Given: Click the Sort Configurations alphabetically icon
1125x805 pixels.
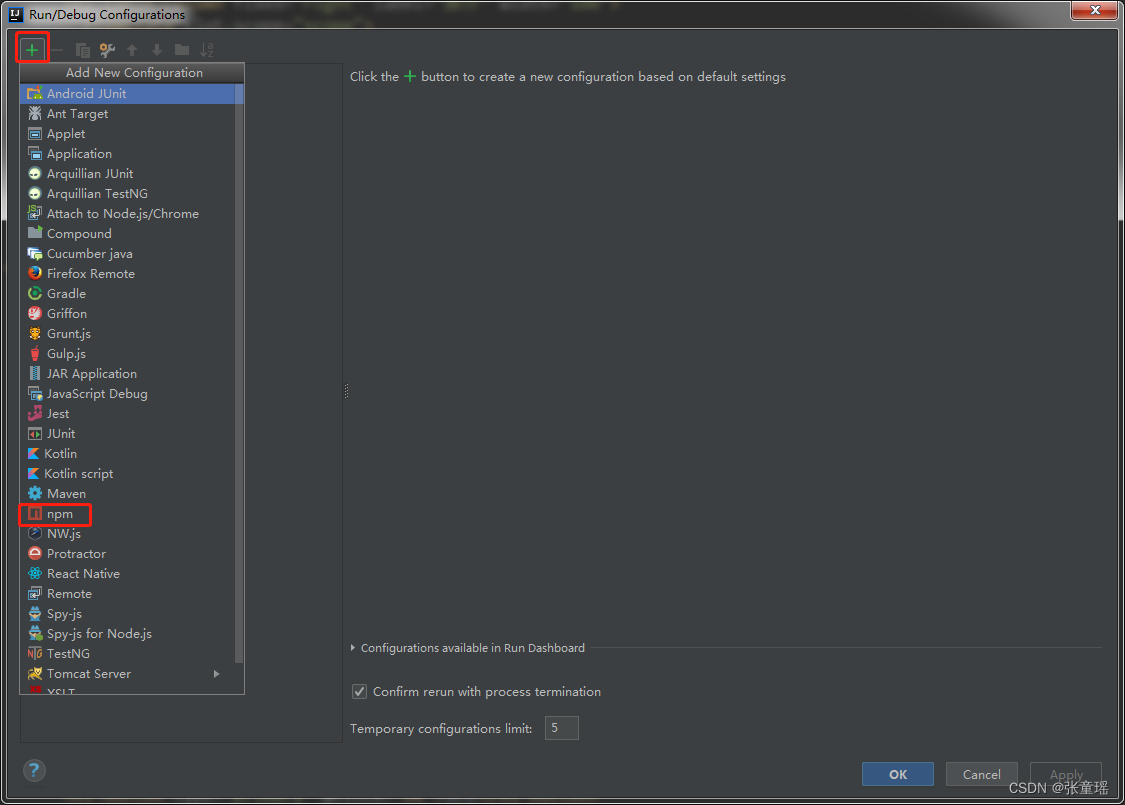Looking at the screenshot, I should click(x=207, y=50).
